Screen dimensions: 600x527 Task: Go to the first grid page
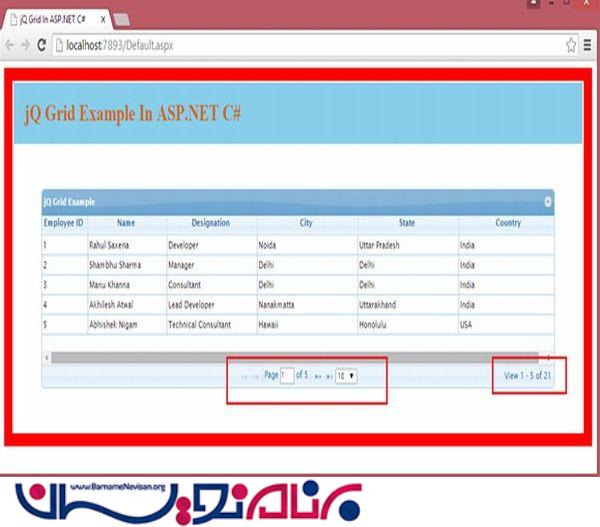243,376
